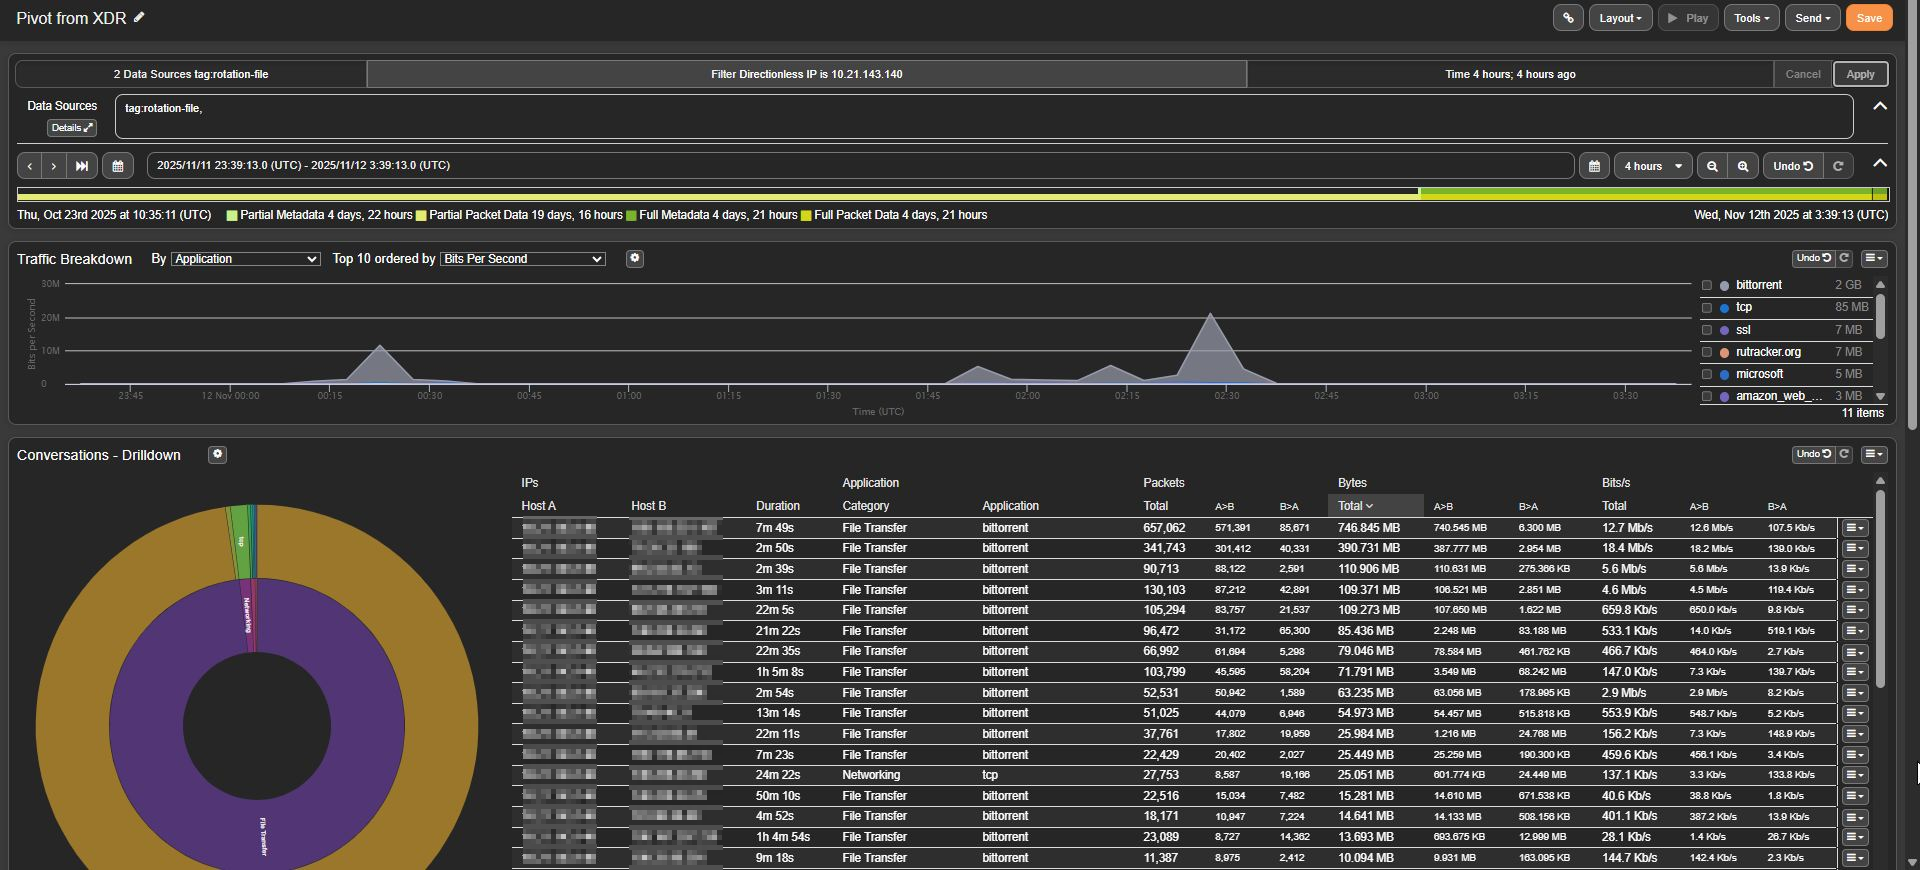This screenshot has width=1920, height=870.
Task: Edit the dashboard title with the pencil icon
Action: pos(140,17)
